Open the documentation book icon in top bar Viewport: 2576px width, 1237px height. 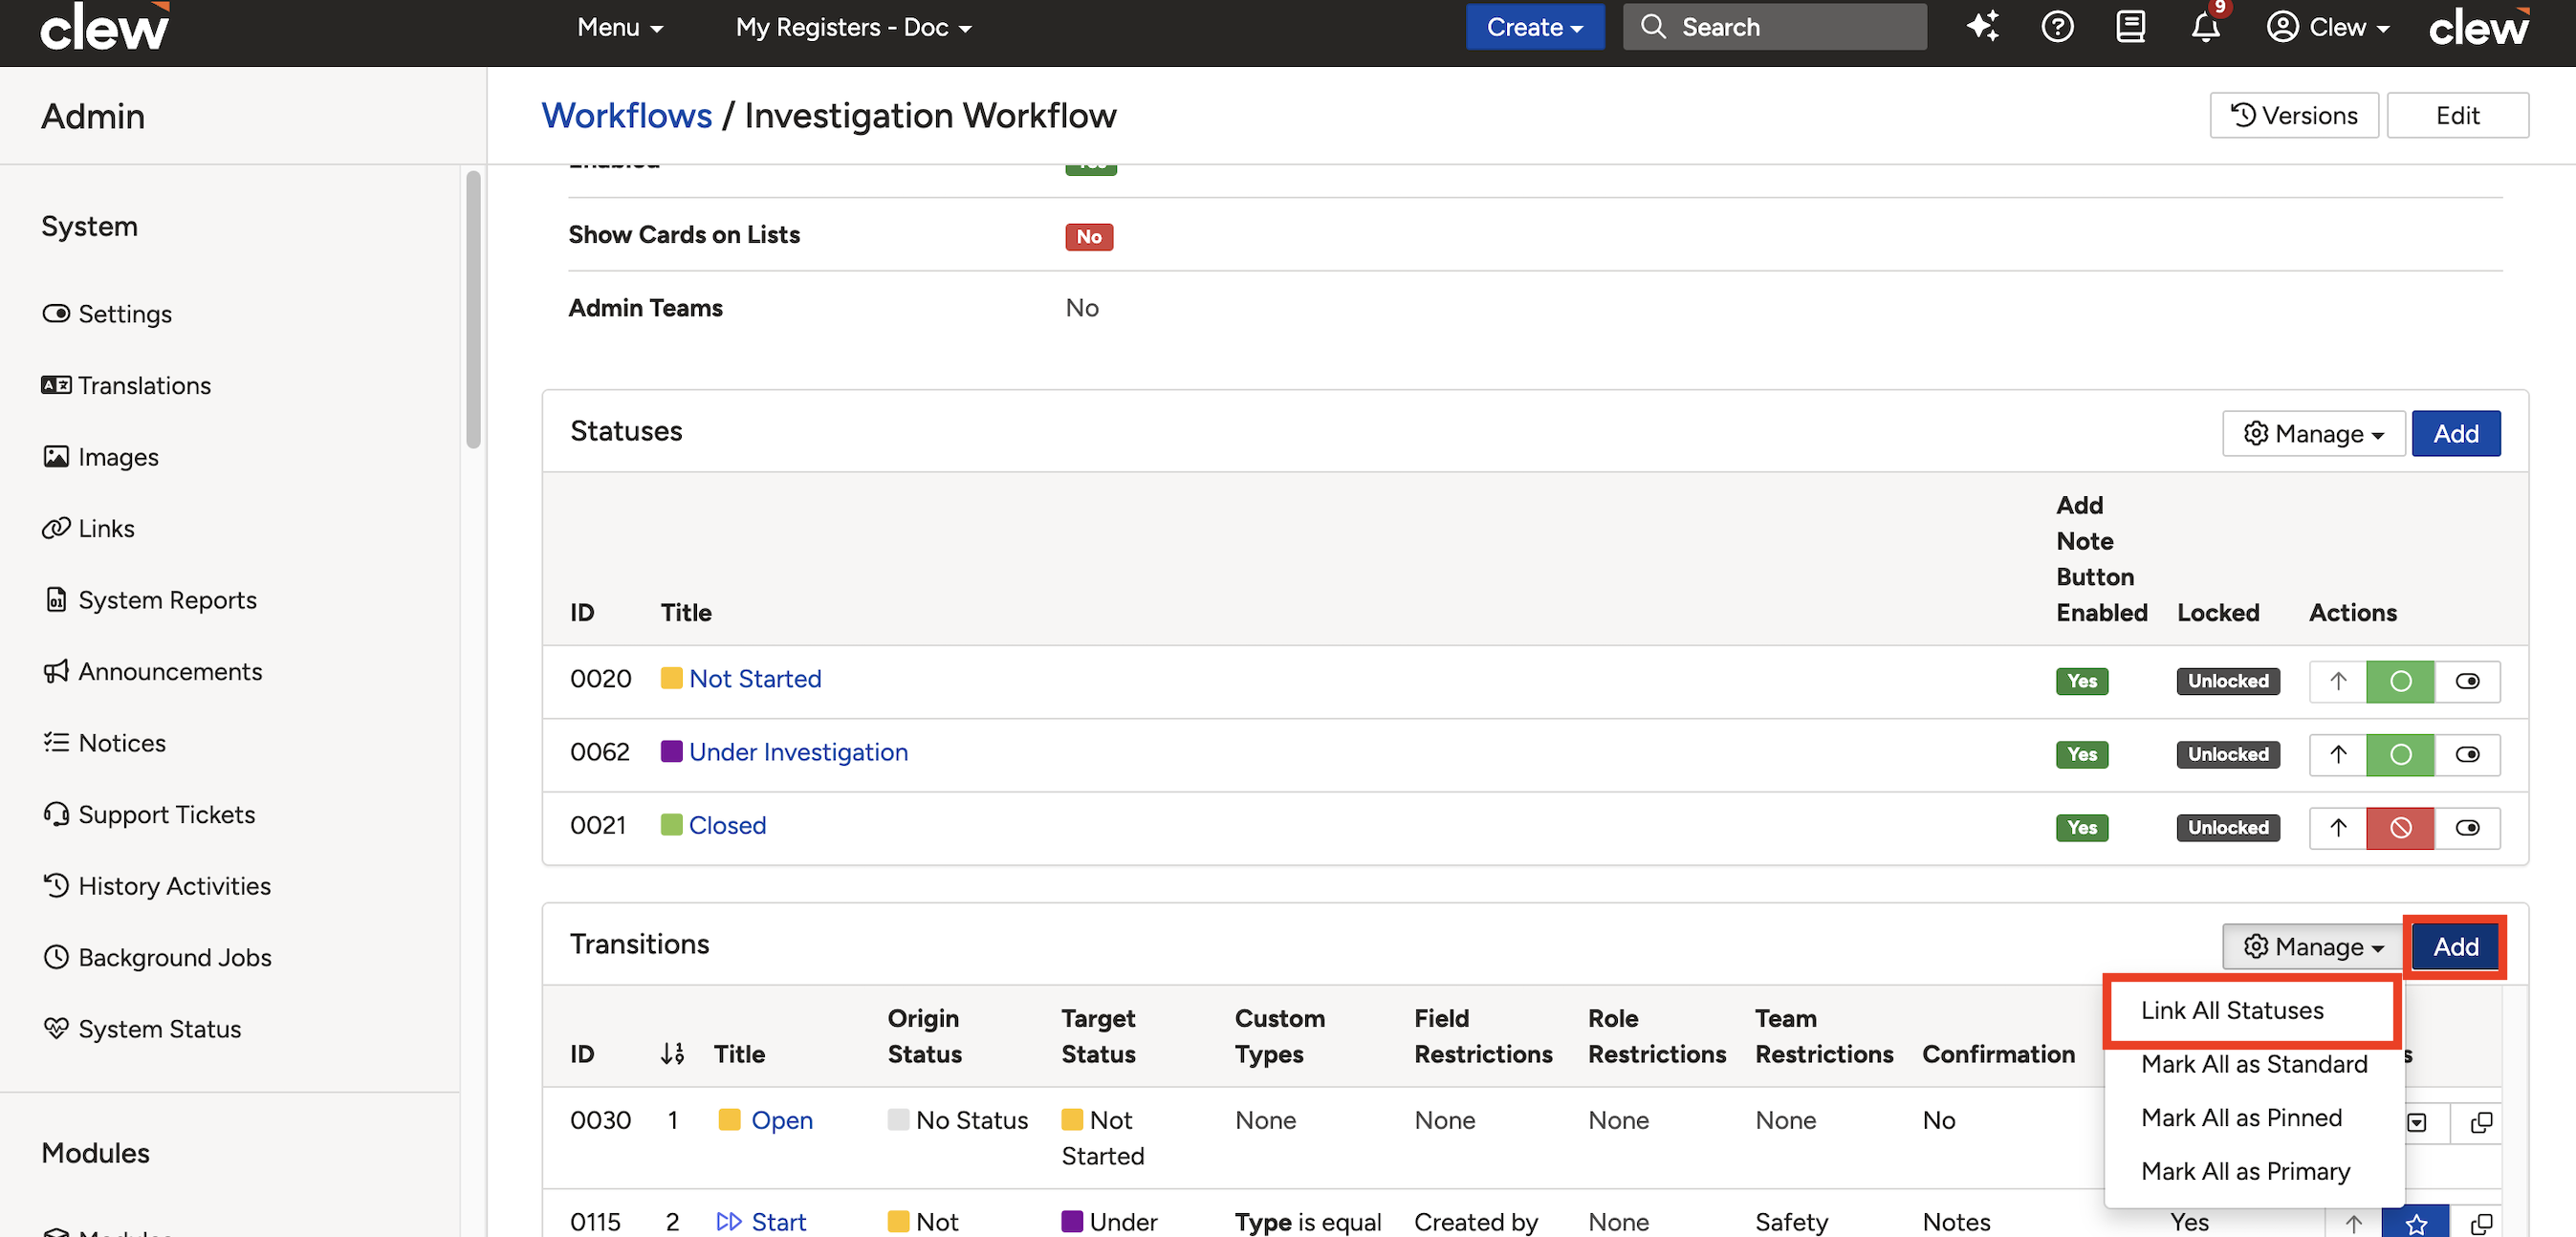(x=2131, y=27)
